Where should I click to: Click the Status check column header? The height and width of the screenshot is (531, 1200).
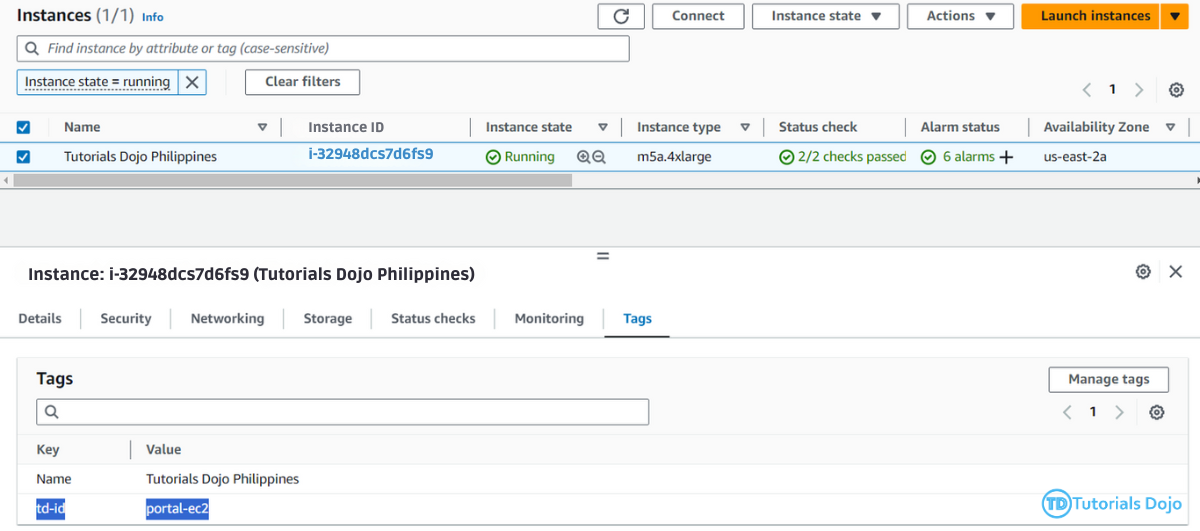(x=818, y=127)
